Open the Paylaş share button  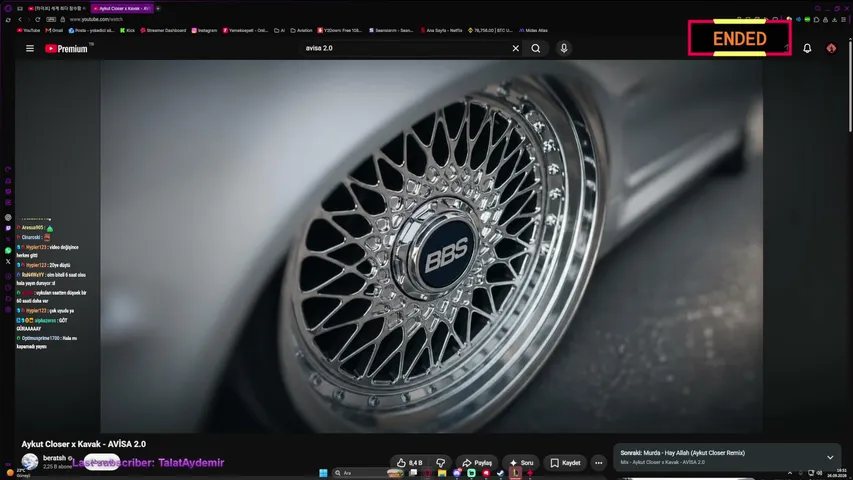point(477,463)
